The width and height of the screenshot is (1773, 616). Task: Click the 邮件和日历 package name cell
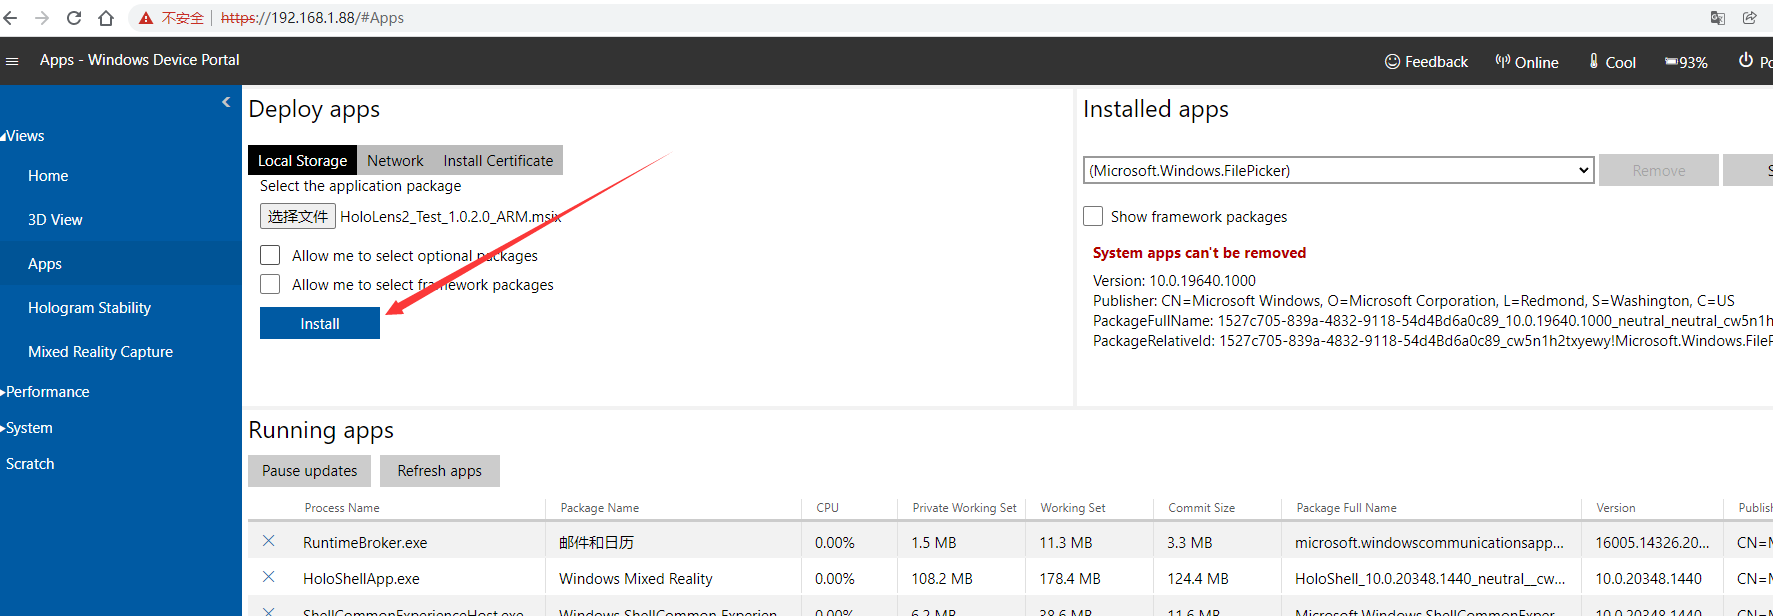(x=596, y=543)
